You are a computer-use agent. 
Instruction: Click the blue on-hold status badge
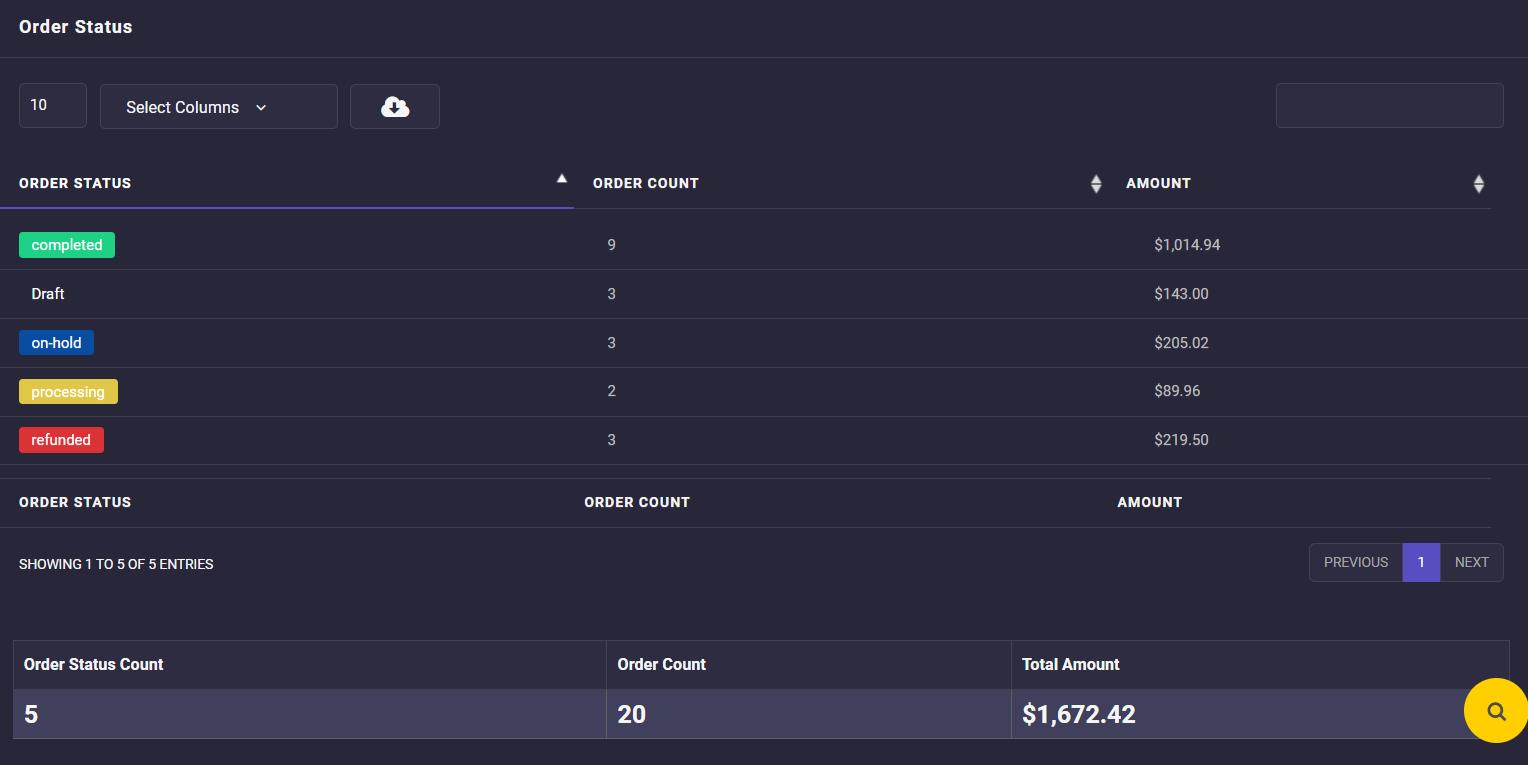(56, 343)
